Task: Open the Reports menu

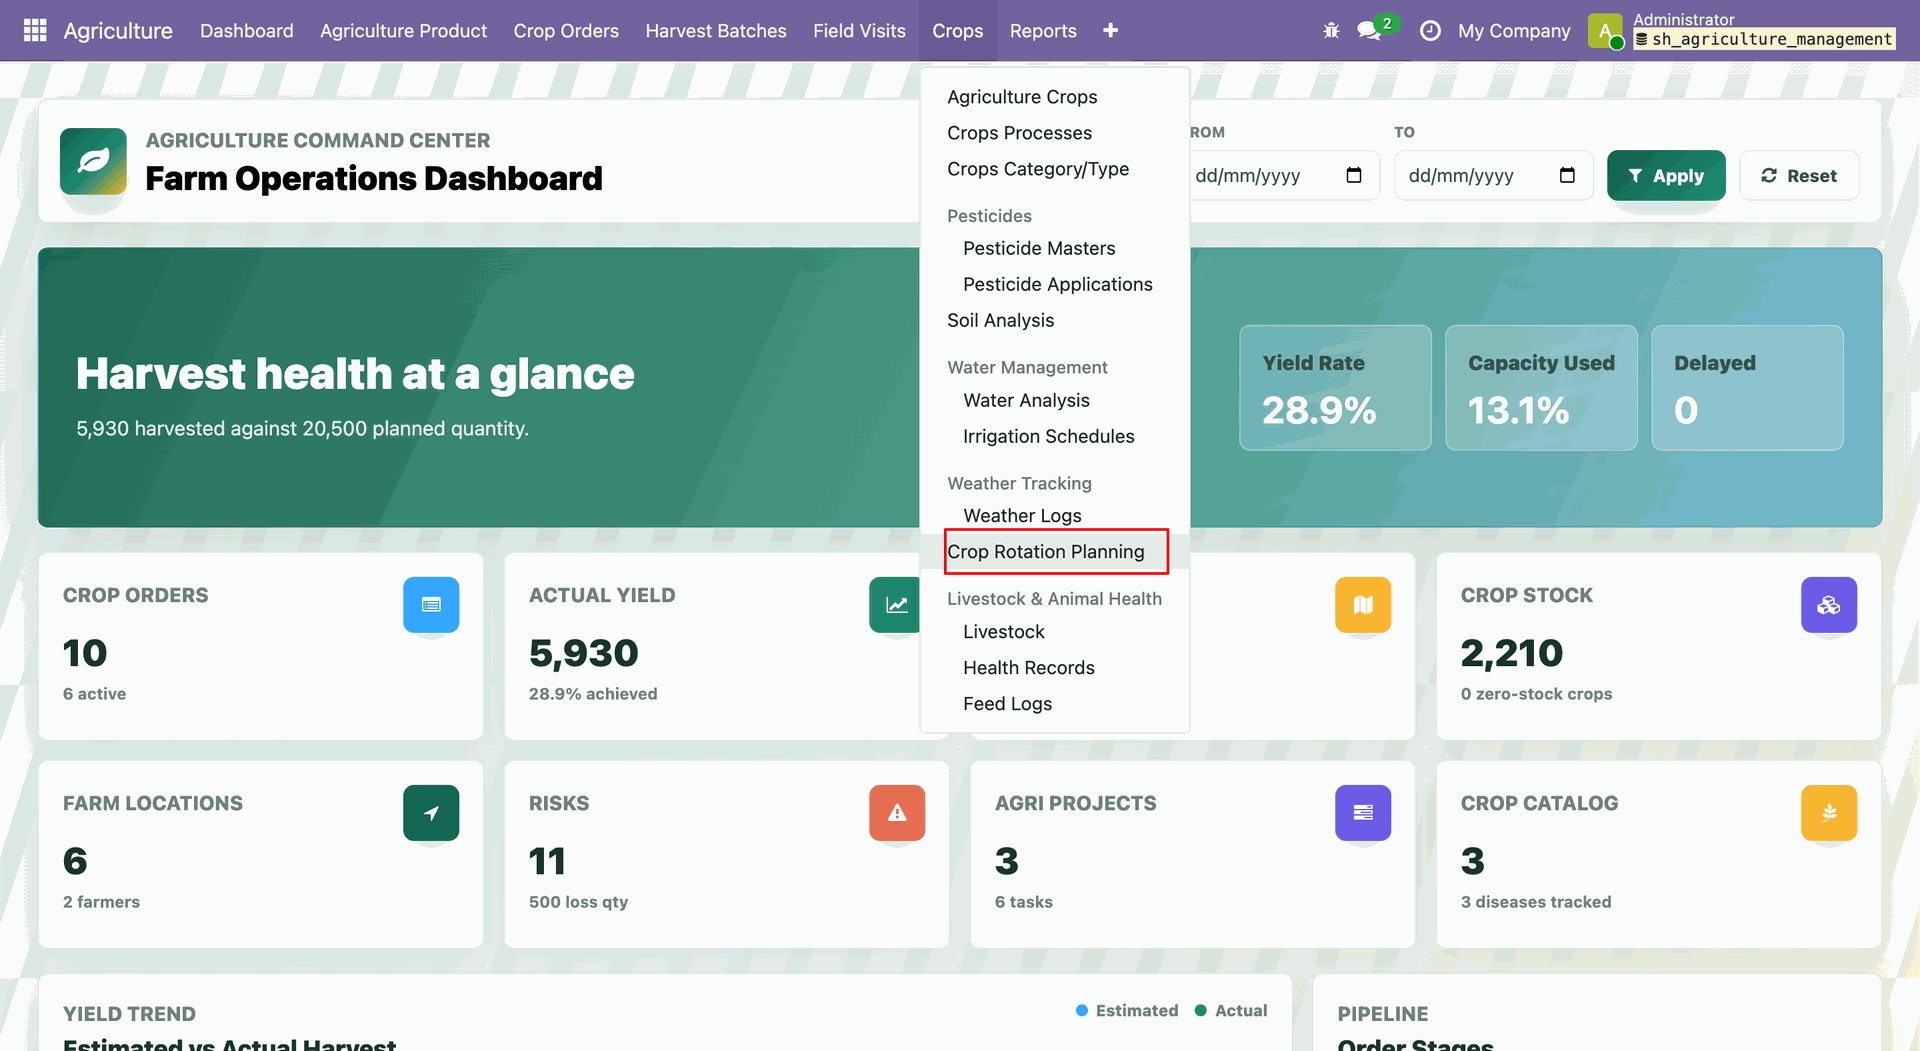Action: (x=1043, y=31)
